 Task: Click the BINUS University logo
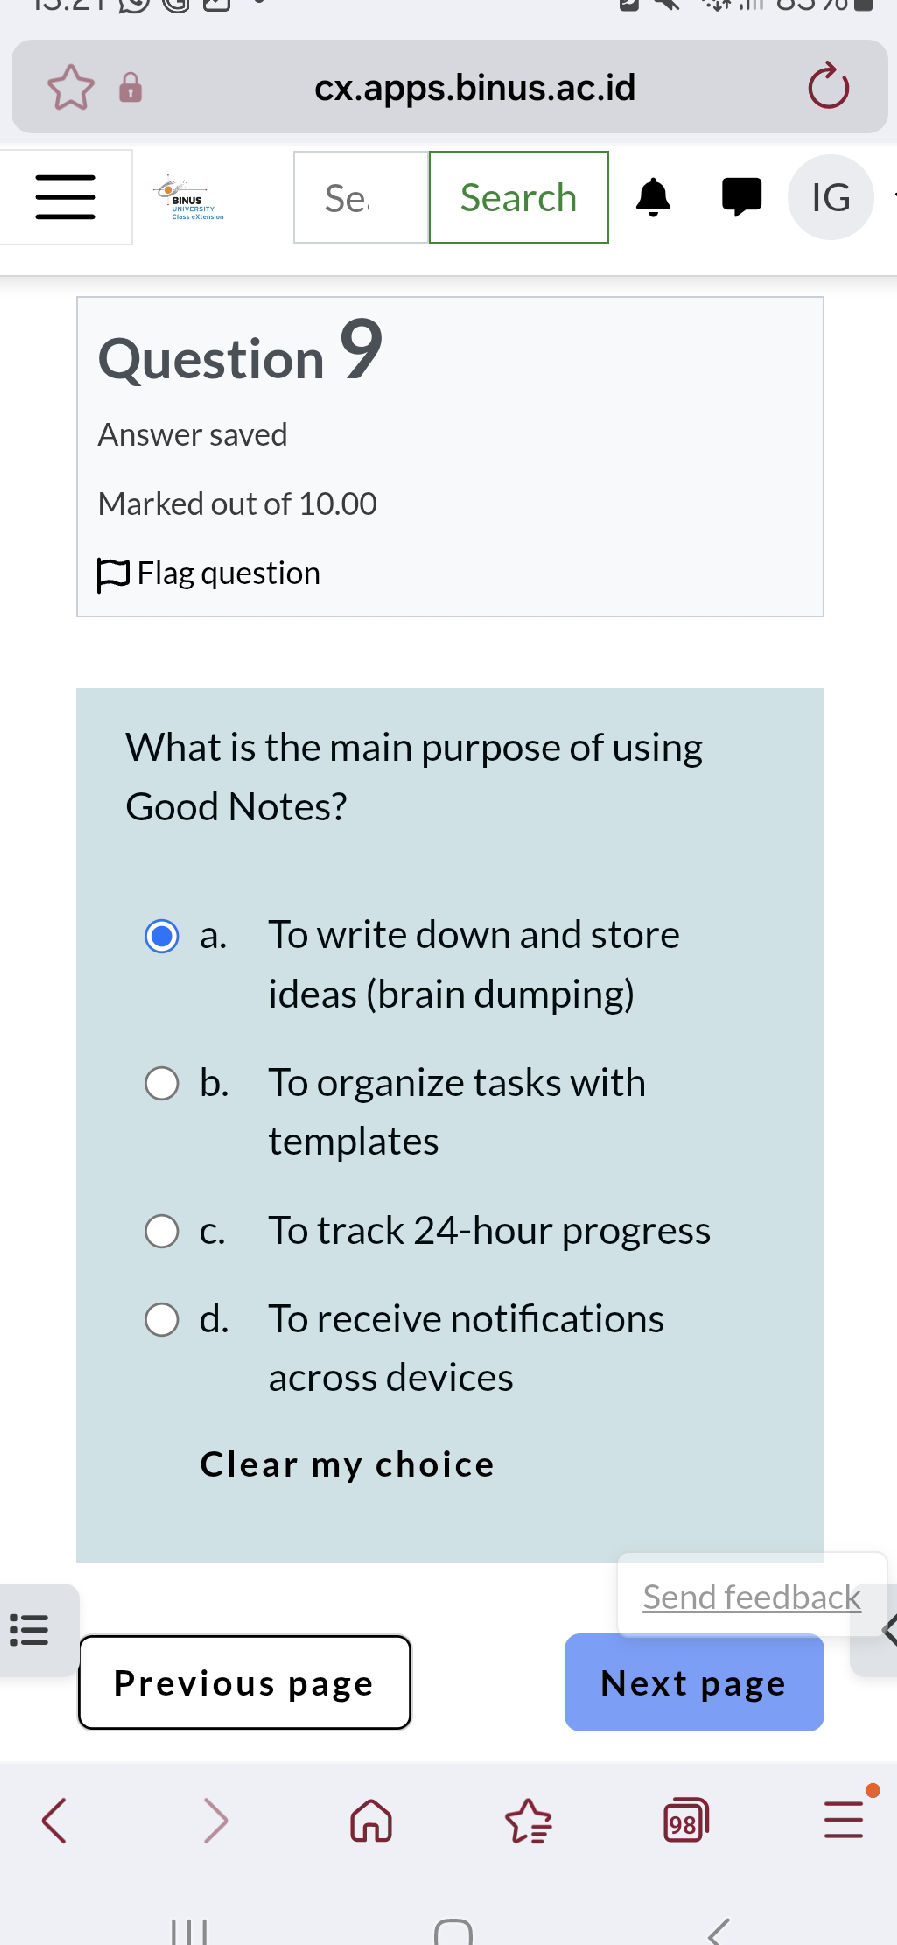pyautogui.click(x=189, y=197)
